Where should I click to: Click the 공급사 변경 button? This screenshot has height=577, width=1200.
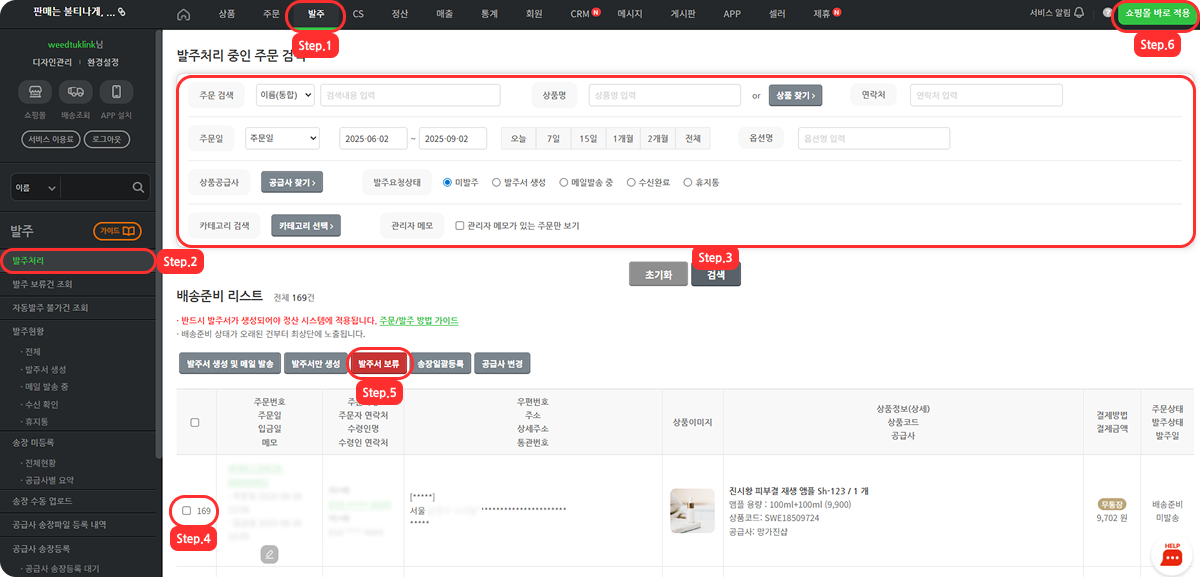(501, 364)
